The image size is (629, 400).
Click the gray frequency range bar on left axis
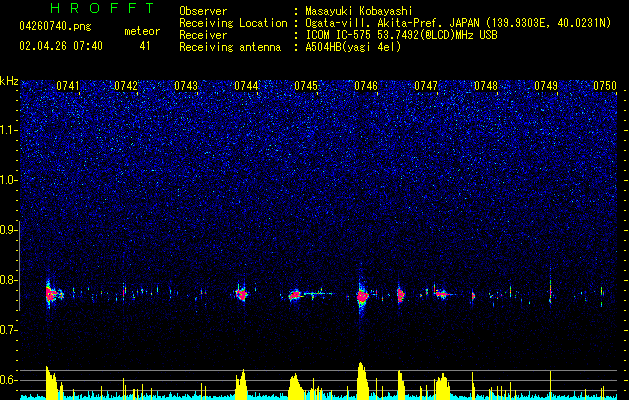pos(19,266)
